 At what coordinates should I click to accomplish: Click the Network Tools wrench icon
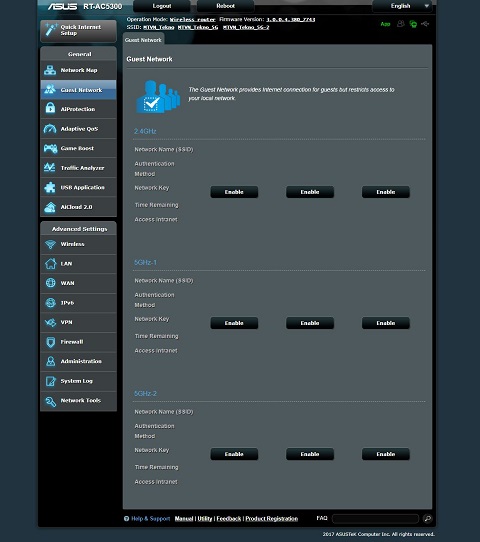[x=50, y=401]
